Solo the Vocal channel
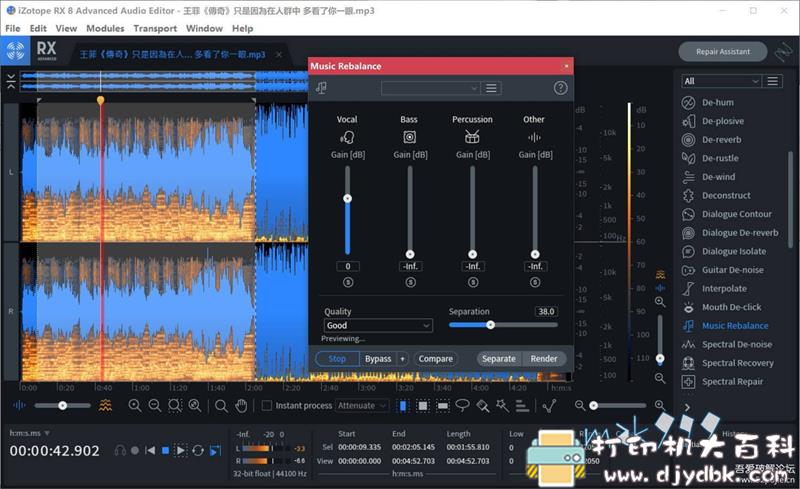This screenshot has width=800, height=489. (348, 282)
